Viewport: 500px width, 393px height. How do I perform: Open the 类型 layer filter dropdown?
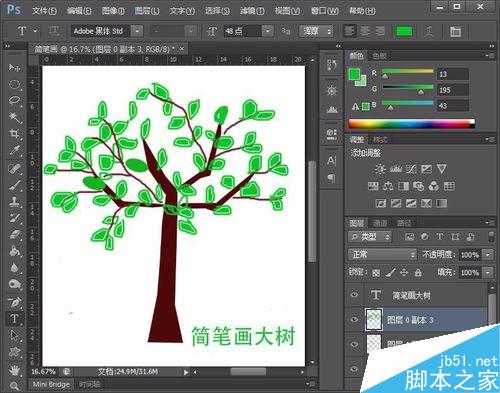point(370,237)
